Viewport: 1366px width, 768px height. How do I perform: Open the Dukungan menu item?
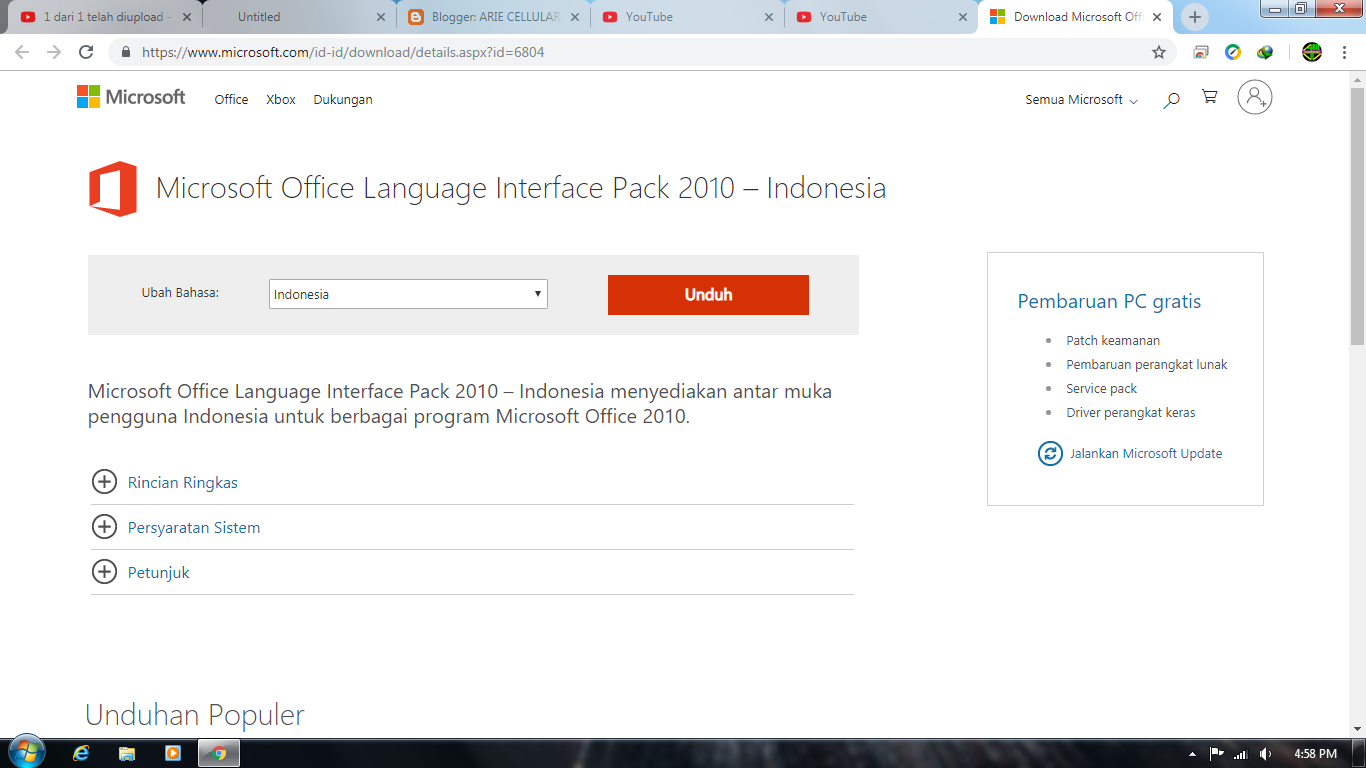click(343, 100)
